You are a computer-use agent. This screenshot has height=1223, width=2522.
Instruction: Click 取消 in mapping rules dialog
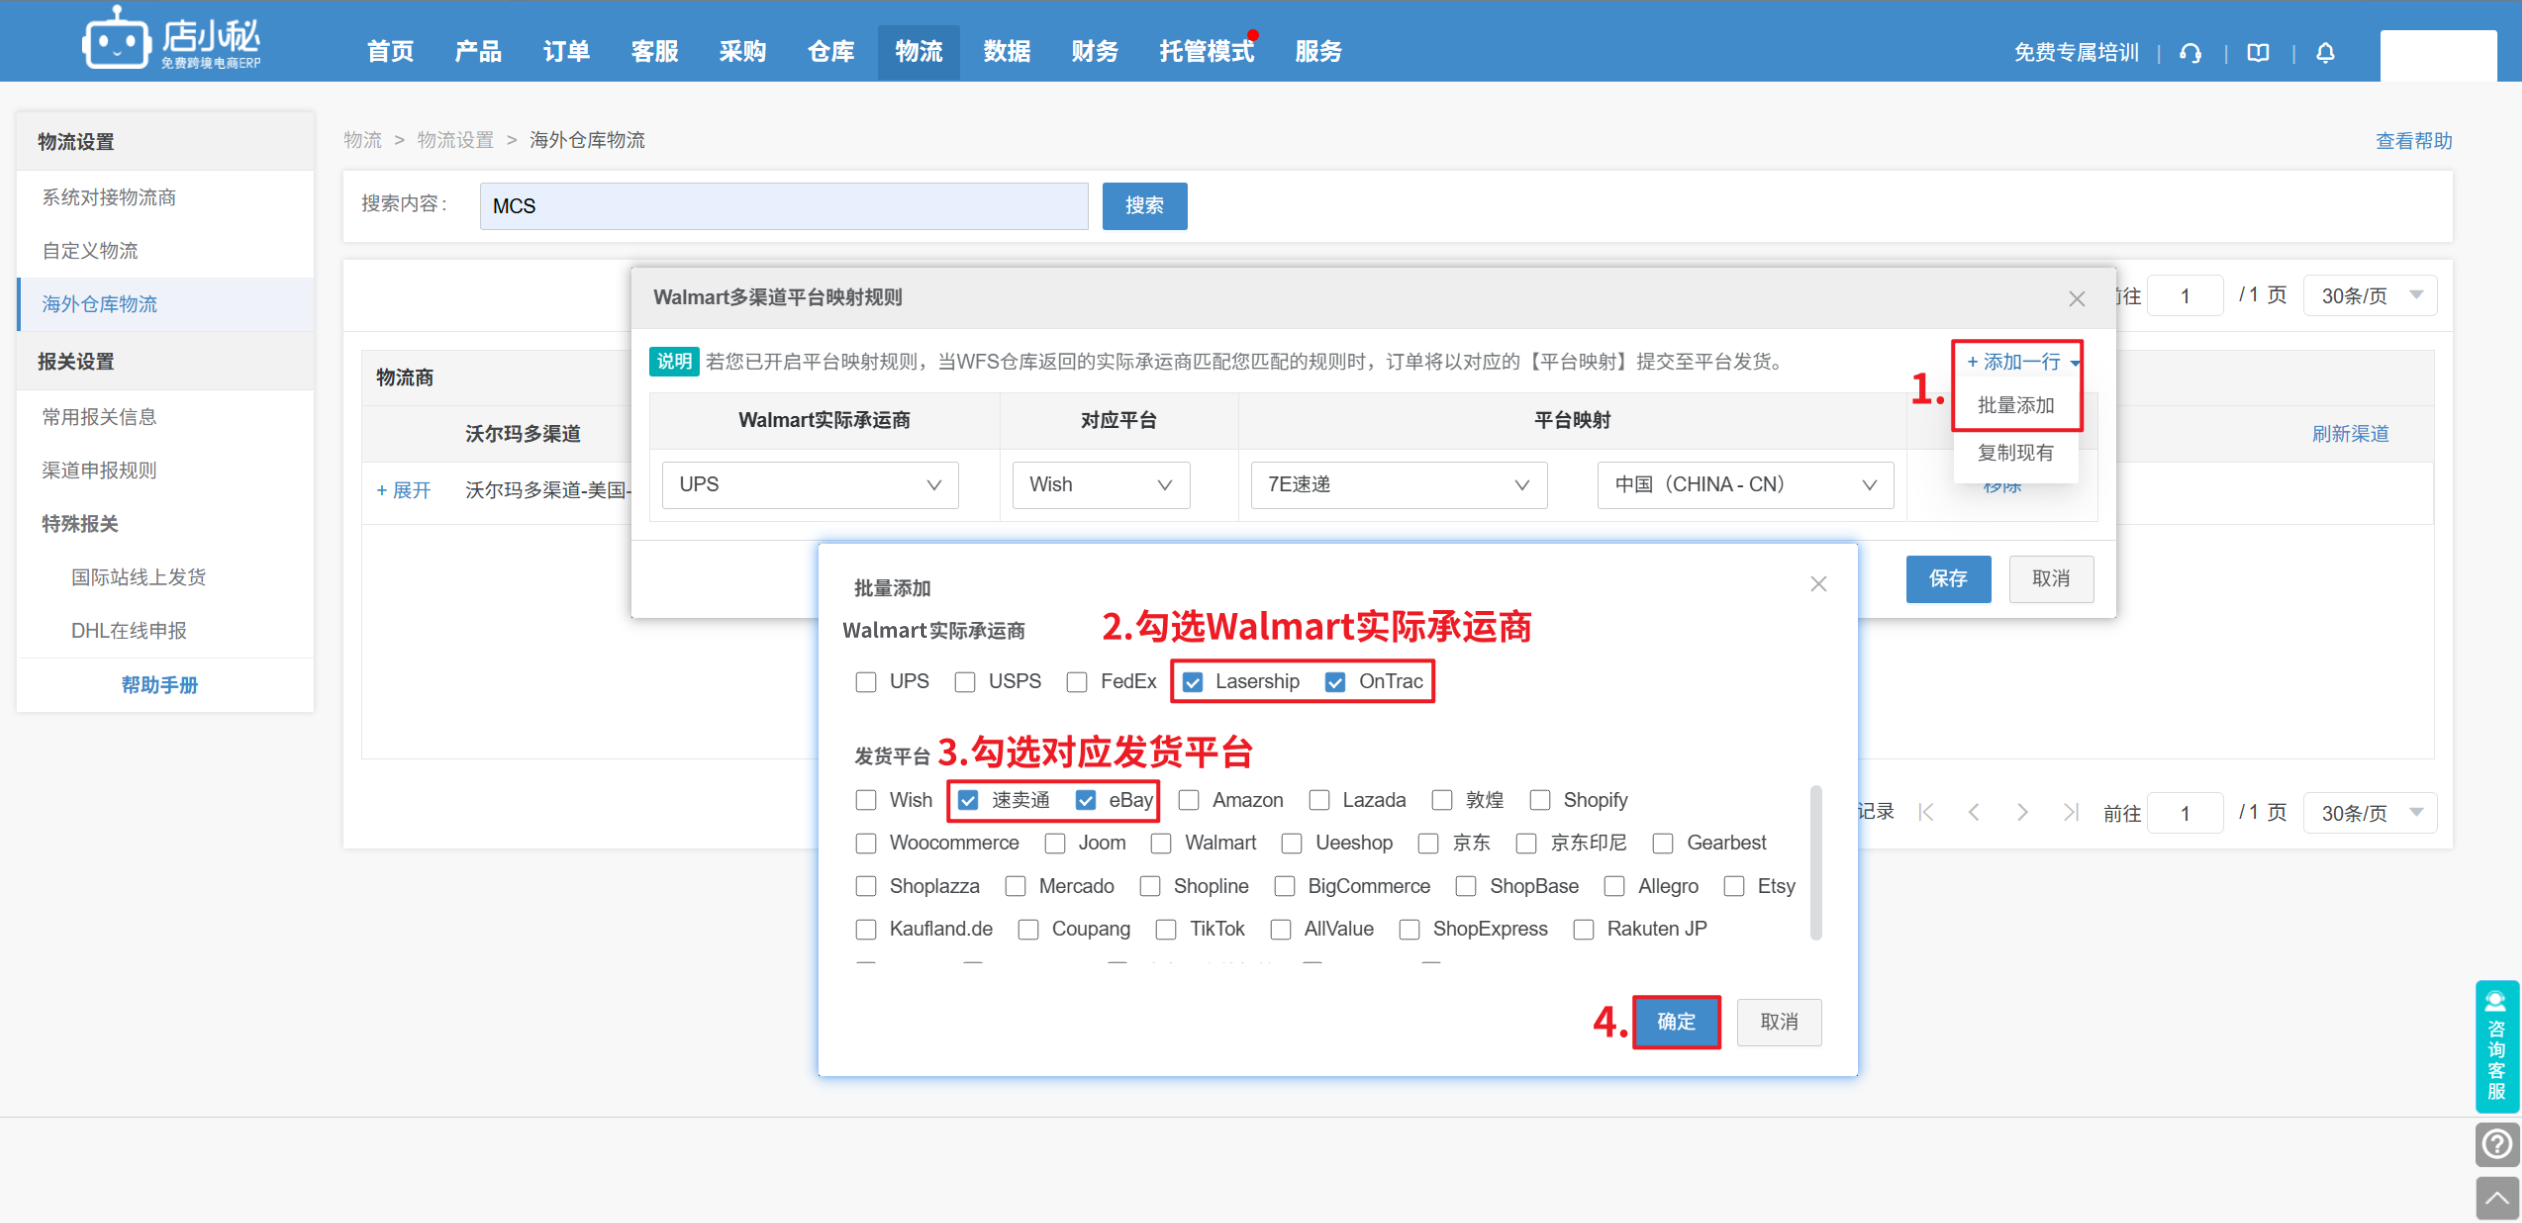(x=2051, y=579)
